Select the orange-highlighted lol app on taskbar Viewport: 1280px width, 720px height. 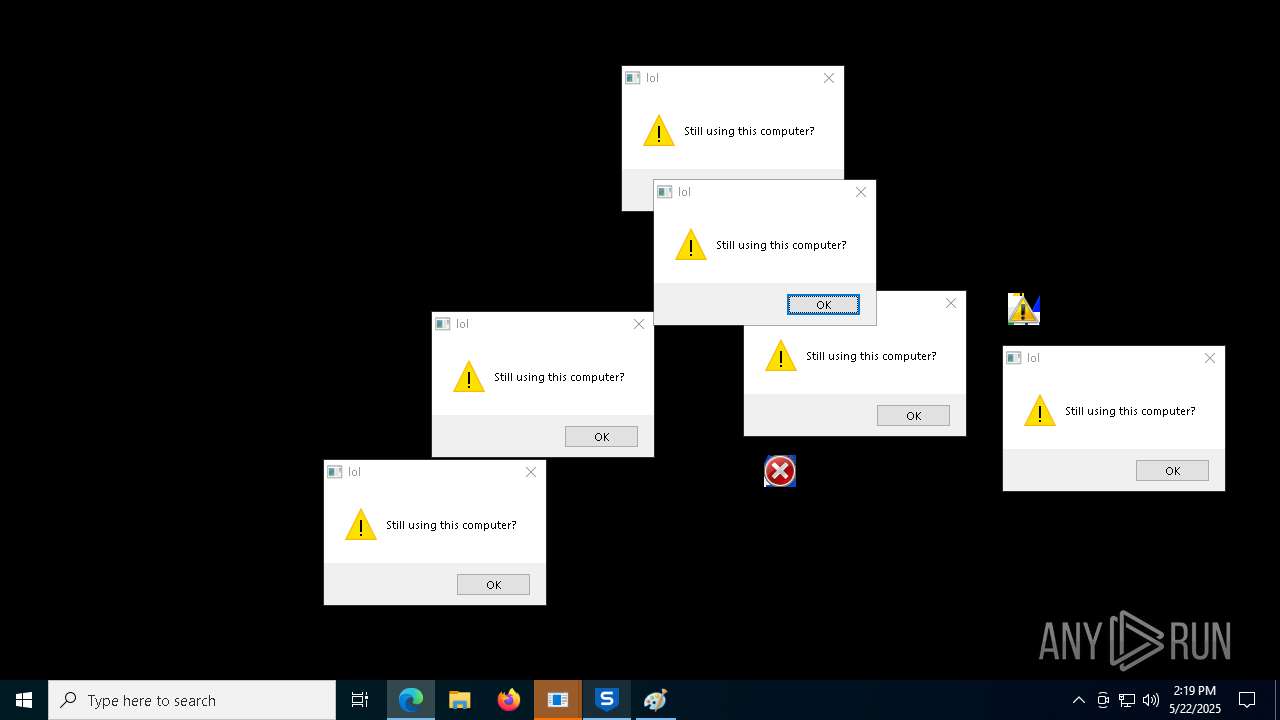coord(558,700)
